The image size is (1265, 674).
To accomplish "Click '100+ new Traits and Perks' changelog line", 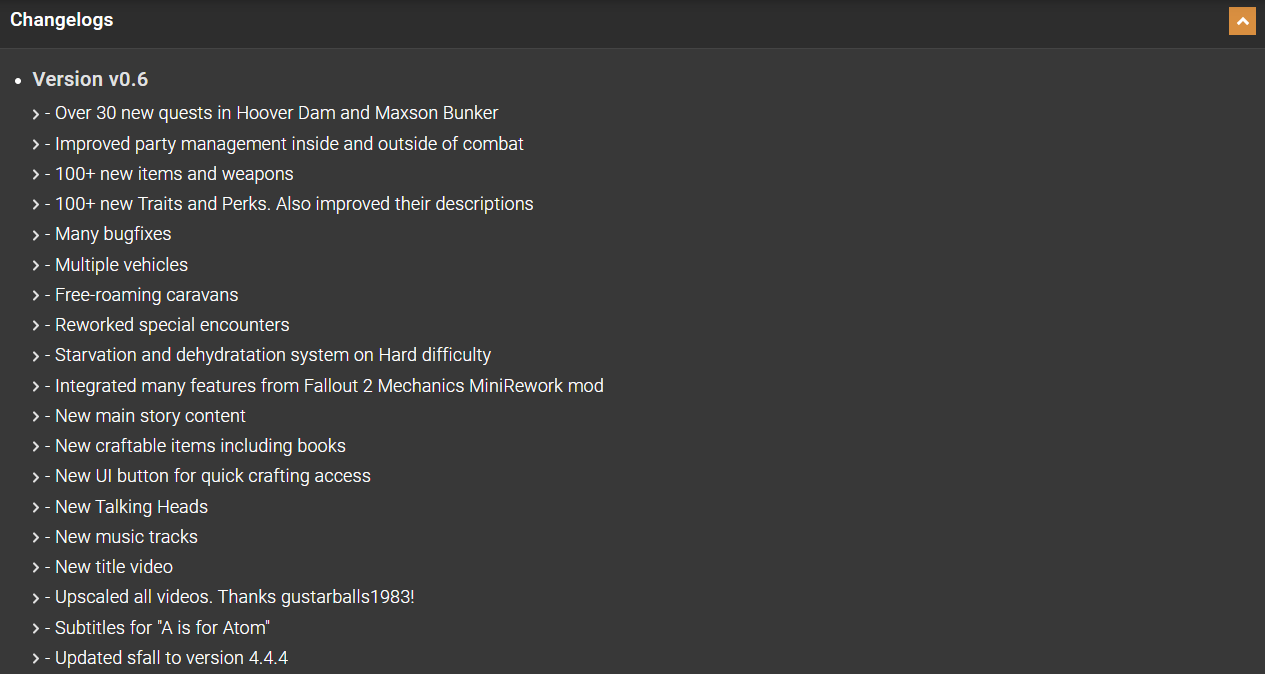I will click(x=294, y=204).
